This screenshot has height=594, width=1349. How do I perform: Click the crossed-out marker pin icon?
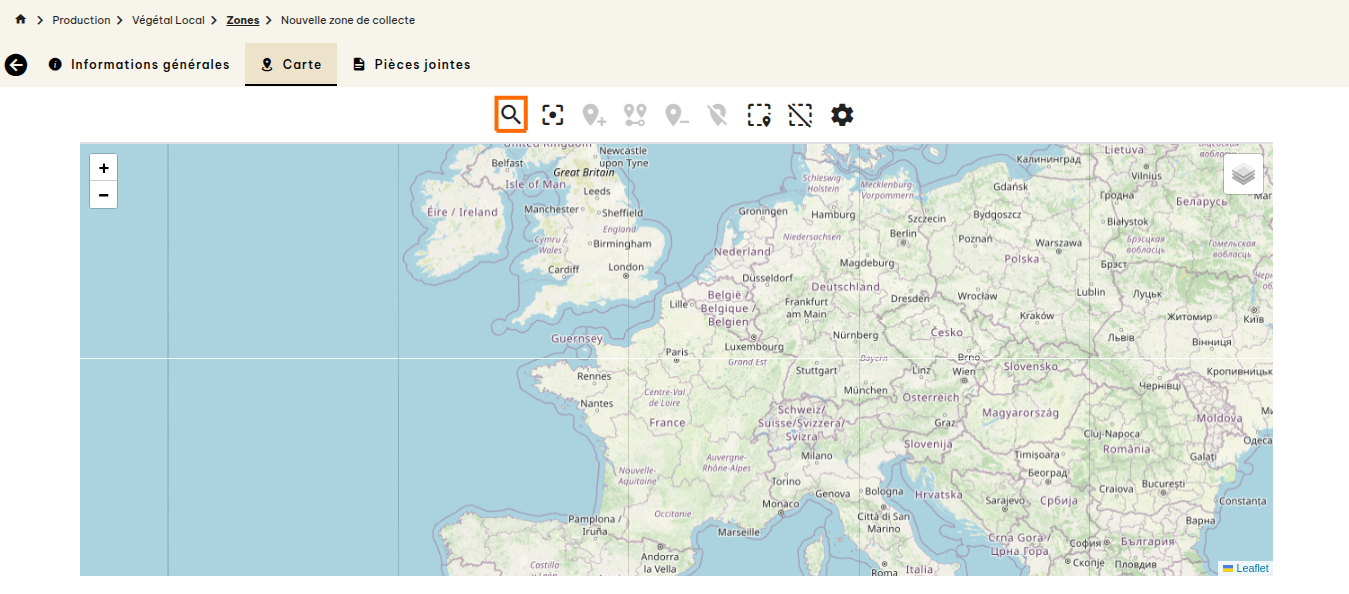coord(717,116)
